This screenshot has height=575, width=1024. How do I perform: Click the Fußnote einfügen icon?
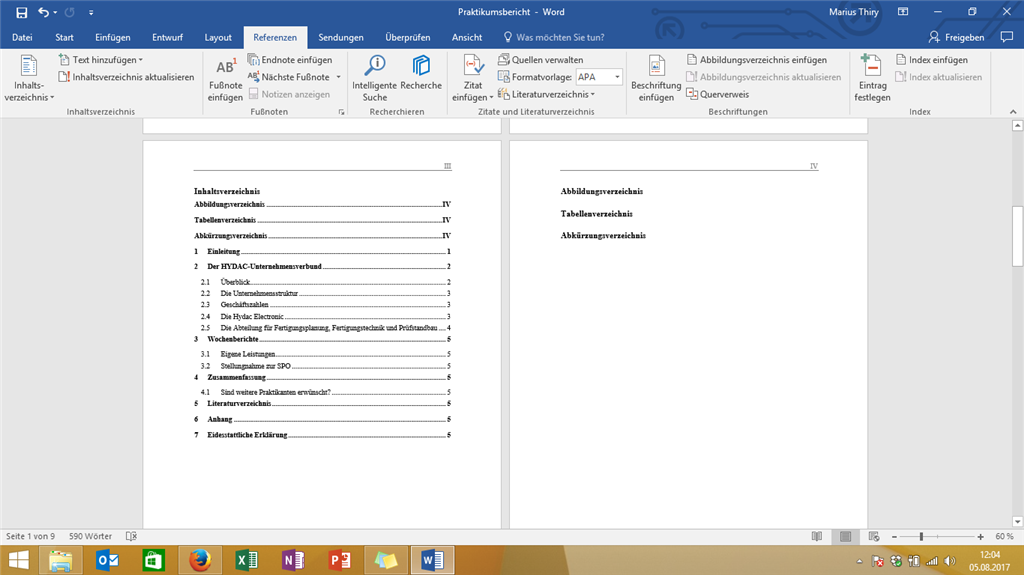click(x=225, y=80)
